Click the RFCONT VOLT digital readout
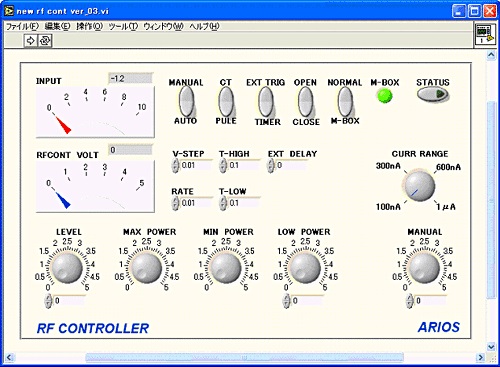This screenshot has width=500, height=367. pos(130,150)
